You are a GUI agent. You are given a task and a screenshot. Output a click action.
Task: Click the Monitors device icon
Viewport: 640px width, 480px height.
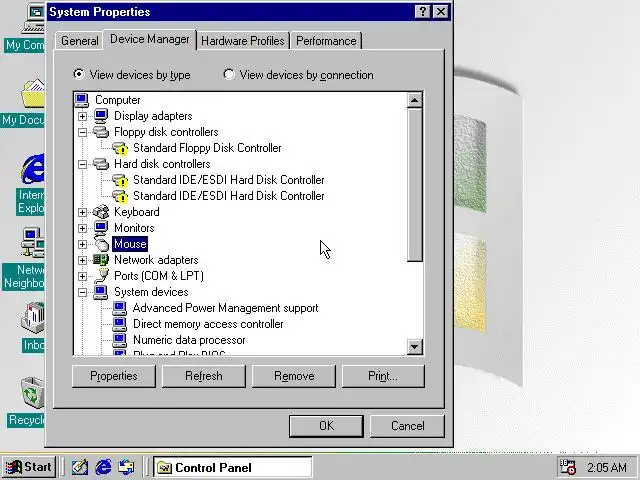coord(101,228)
